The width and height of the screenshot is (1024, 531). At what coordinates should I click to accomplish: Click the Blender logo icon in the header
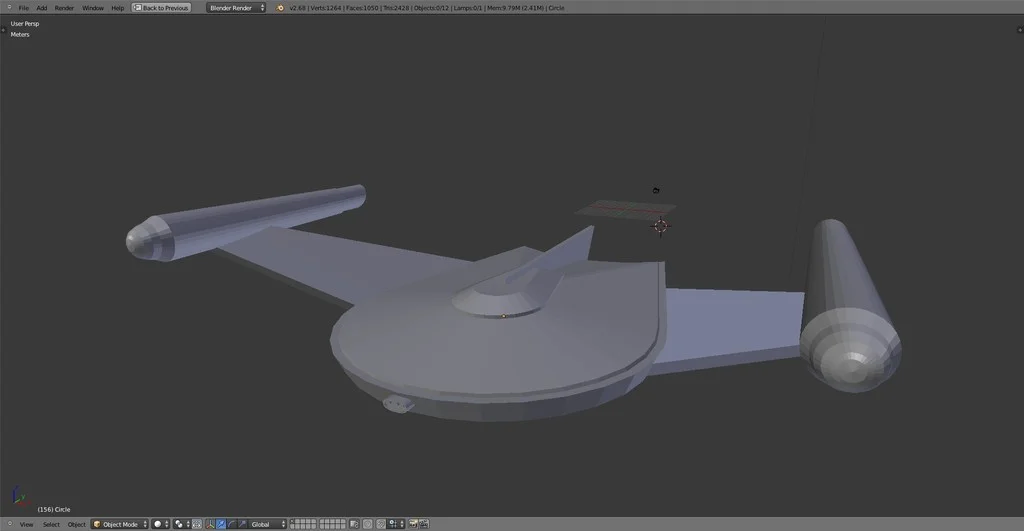click(281, 8)
